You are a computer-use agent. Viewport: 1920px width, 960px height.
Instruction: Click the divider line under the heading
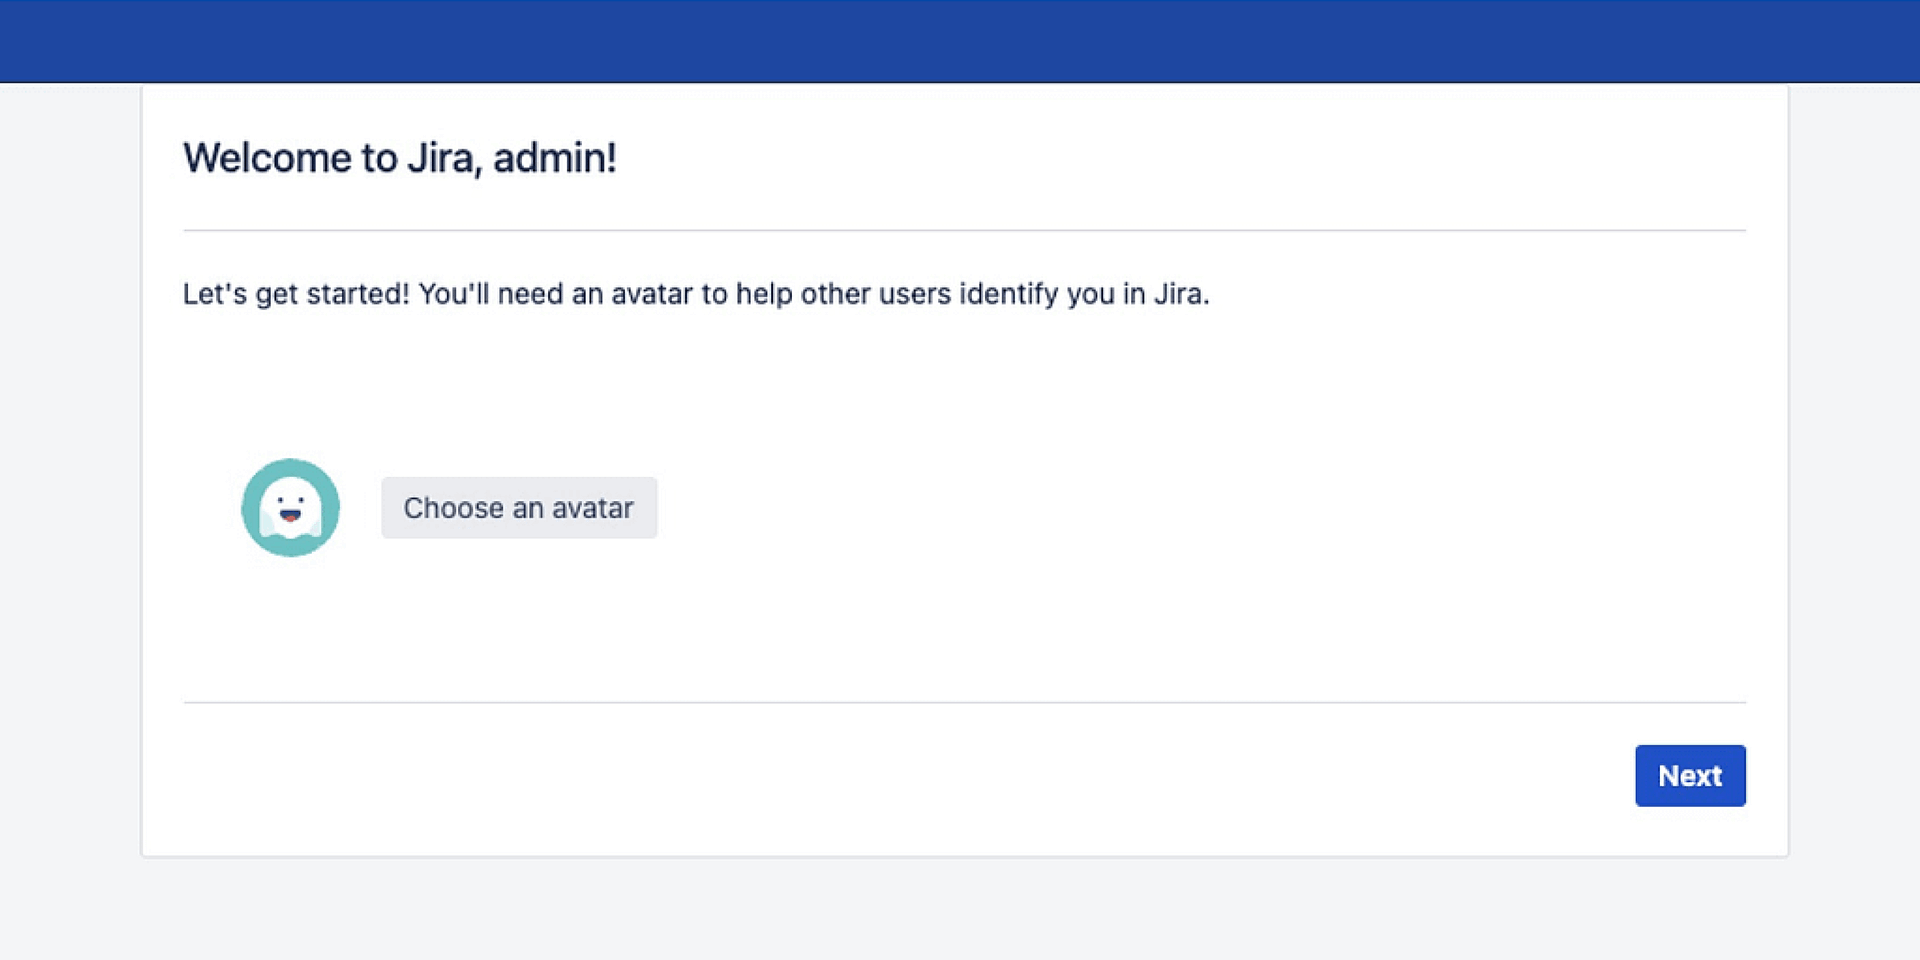point(960,230)
